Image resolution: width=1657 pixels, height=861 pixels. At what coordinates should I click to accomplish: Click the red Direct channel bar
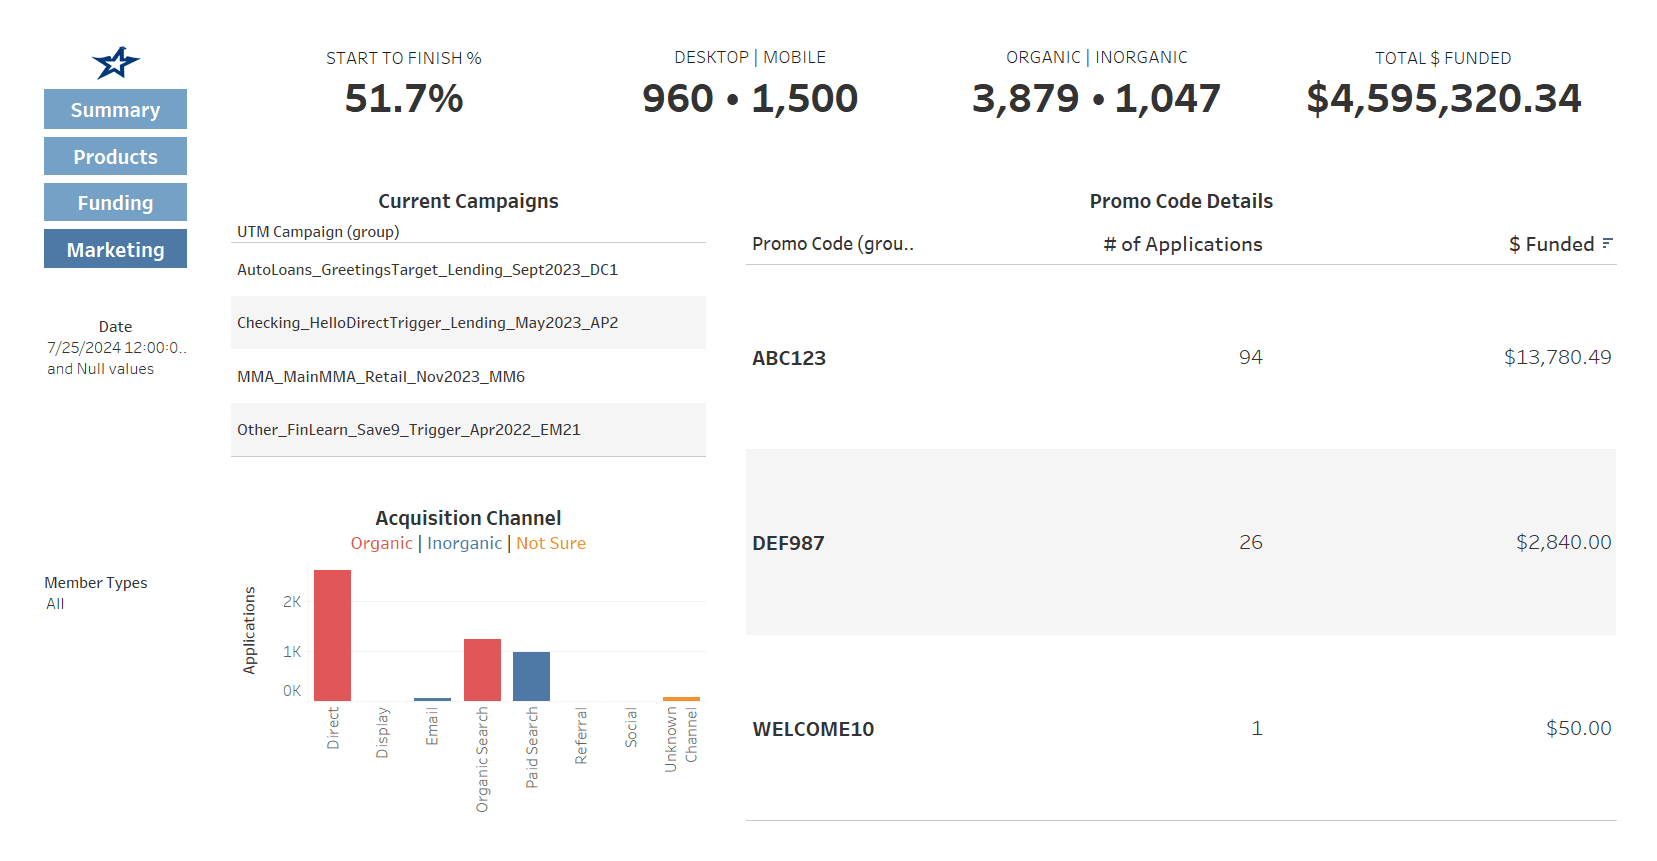point(332,635)
